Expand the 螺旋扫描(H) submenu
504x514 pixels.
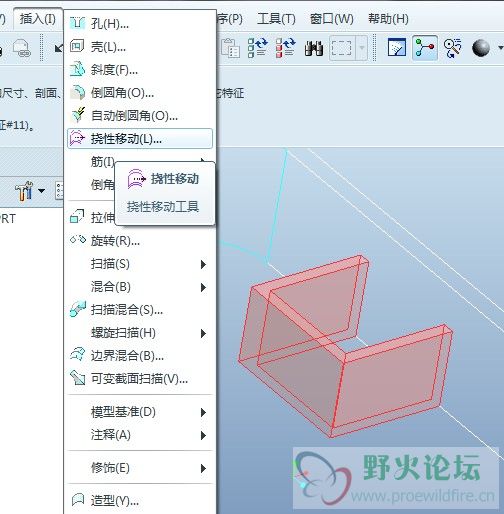coord(140,333)
